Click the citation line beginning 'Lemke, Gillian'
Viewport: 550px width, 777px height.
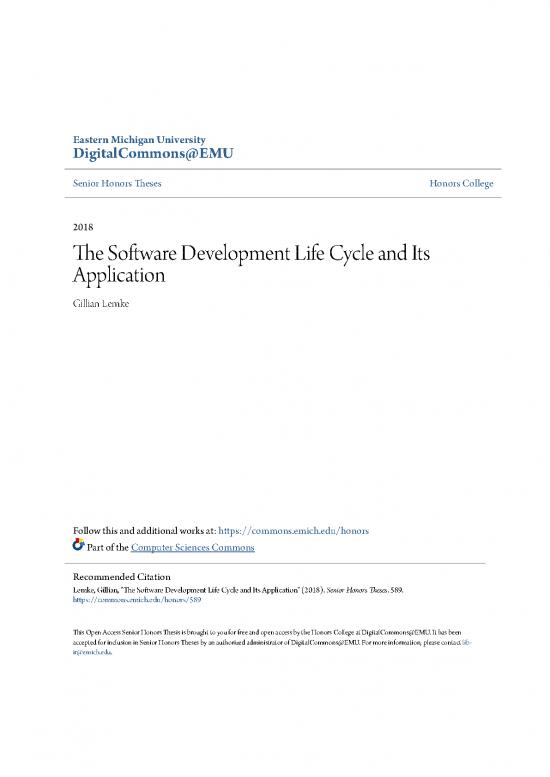point(238,590)
